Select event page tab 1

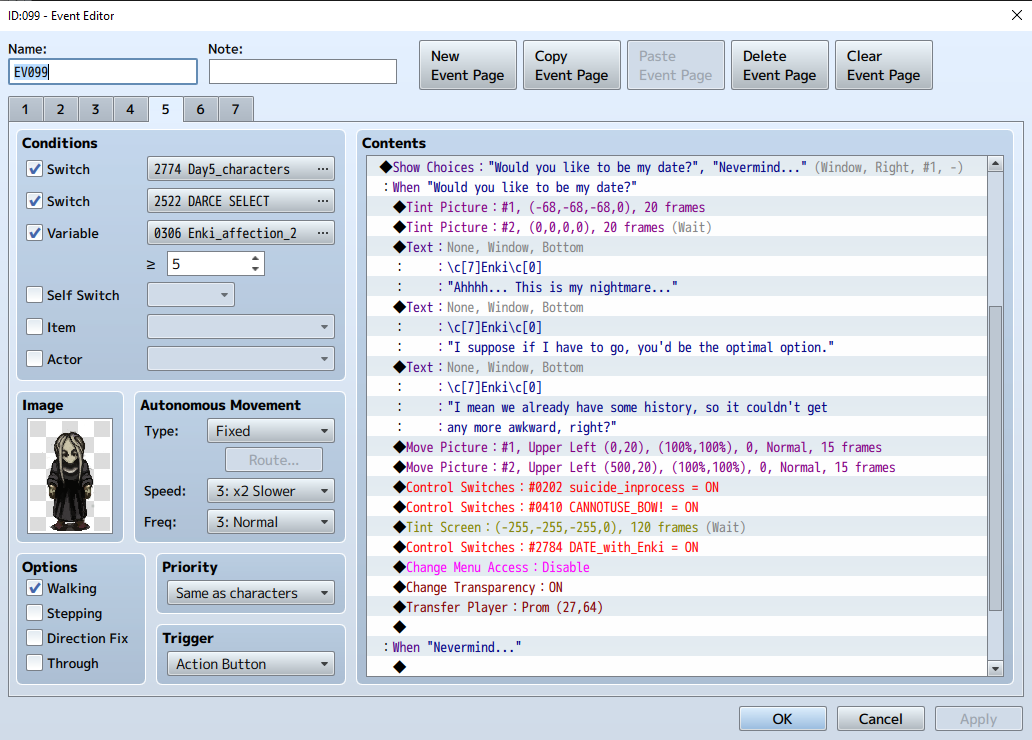pos(25,109)
